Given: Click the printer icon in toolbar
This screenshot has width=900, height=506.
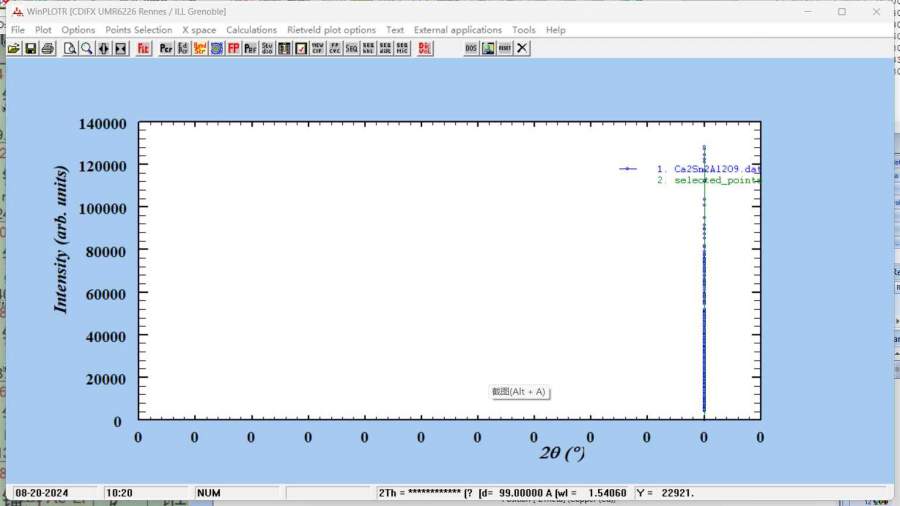Looking at the screenshot, I should pos(47,48).
